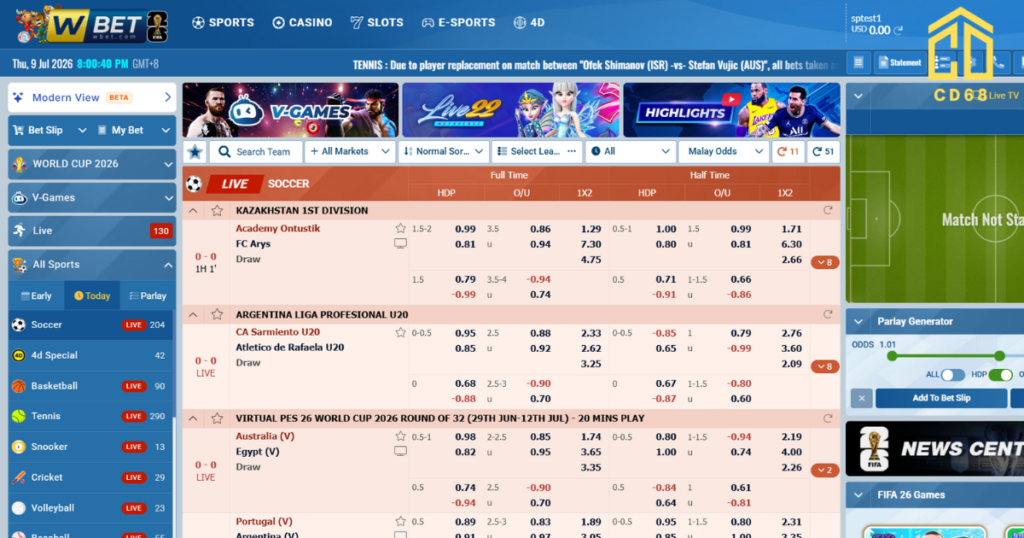Favorite the CA Sarmiento U20 match star
Viewport: 1024px width, 538px height.
pos(400,332)
